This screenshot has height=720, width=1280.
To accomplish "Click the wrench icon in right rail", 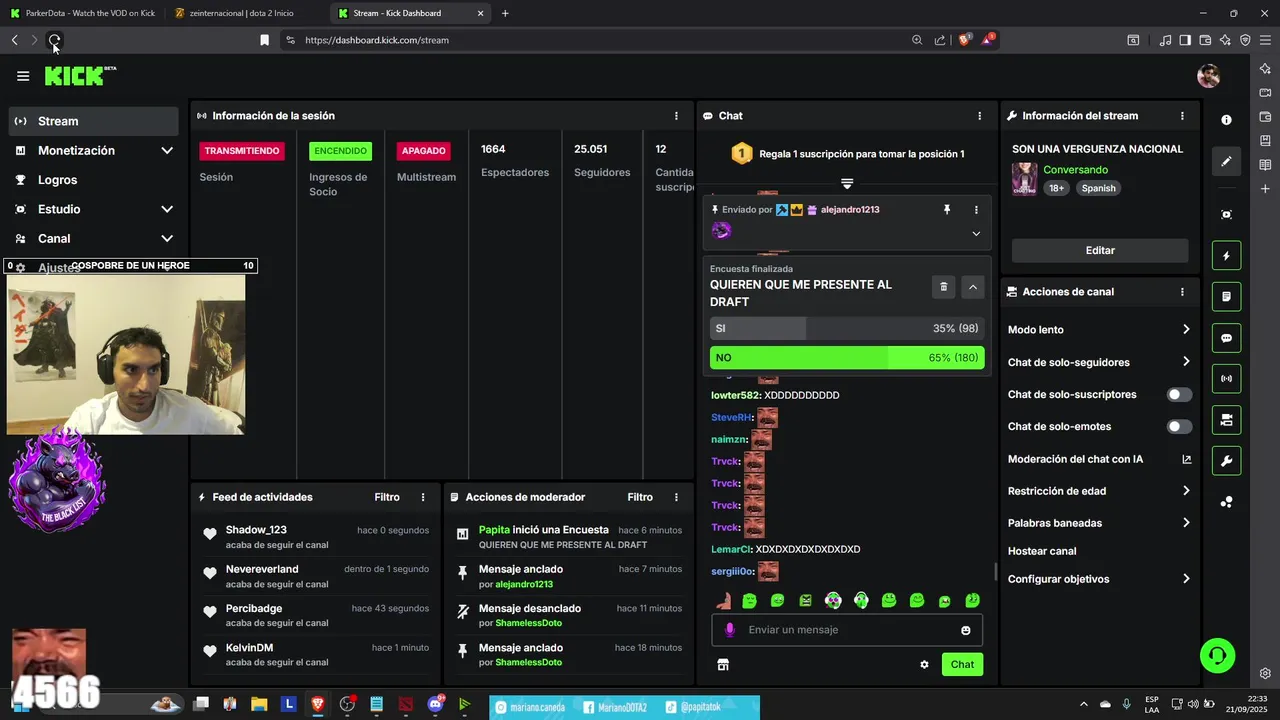I will (1226, 461).
